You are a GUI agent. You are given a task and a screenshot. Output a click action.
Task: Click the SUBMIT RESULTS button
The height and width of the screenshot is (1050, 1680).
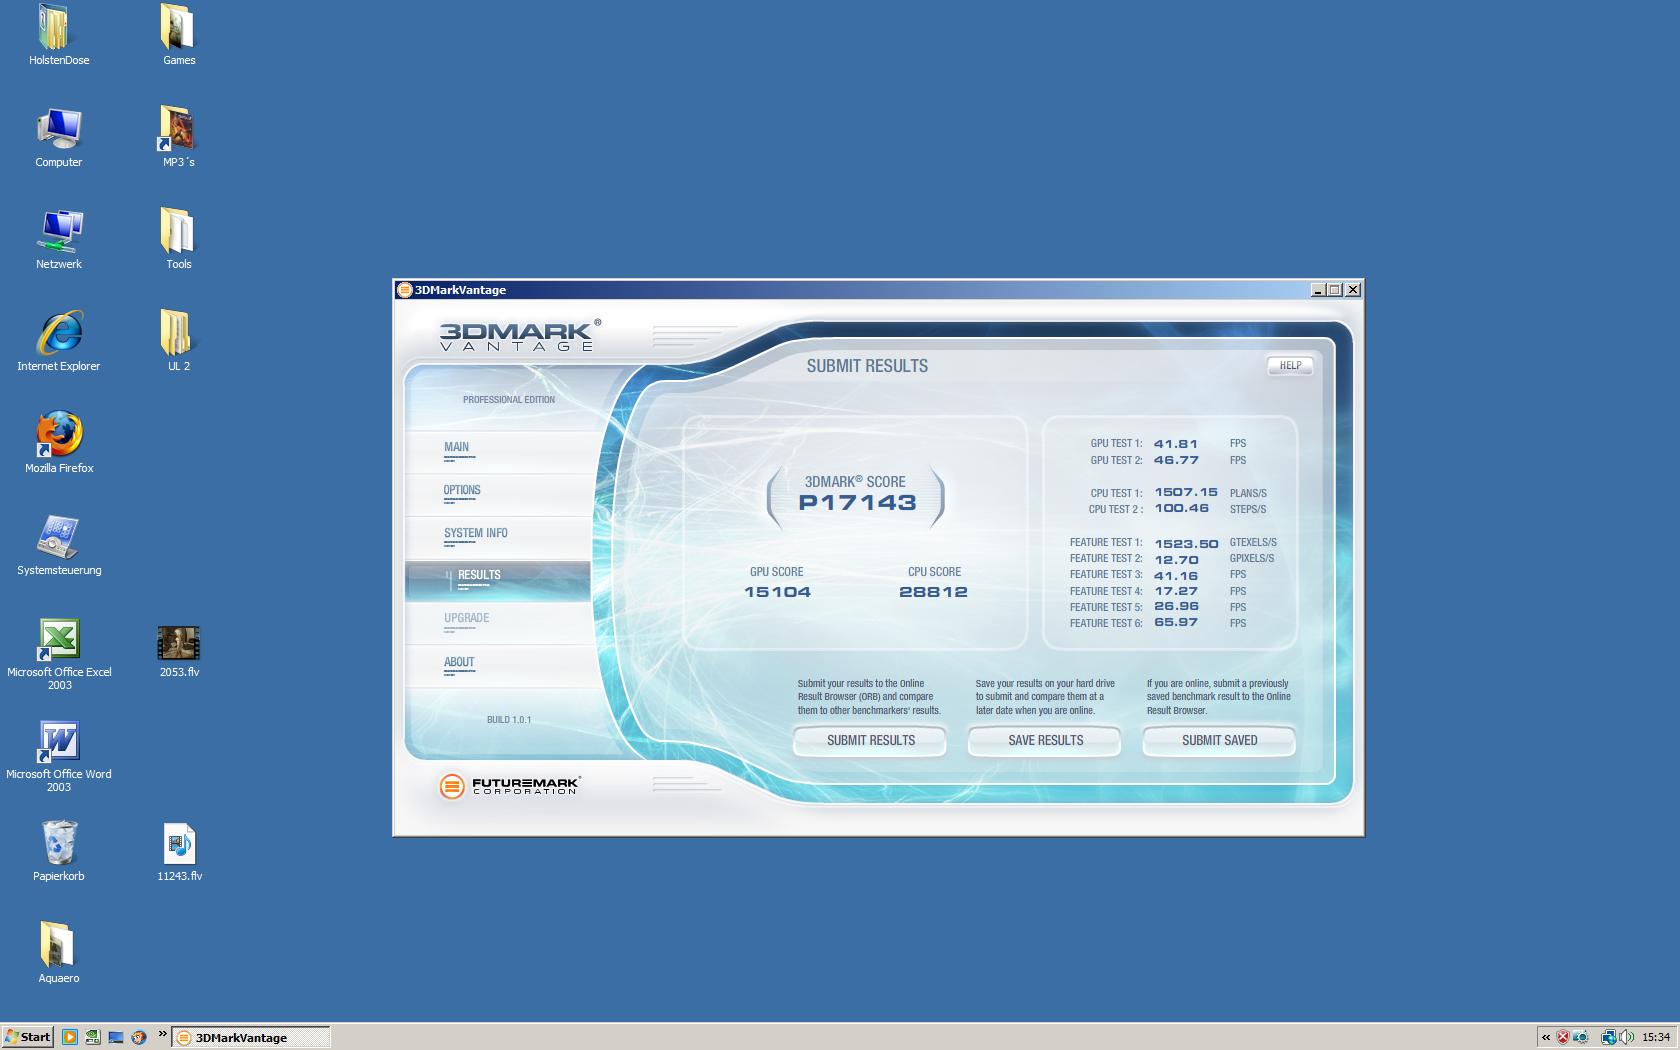coord(870,741)
